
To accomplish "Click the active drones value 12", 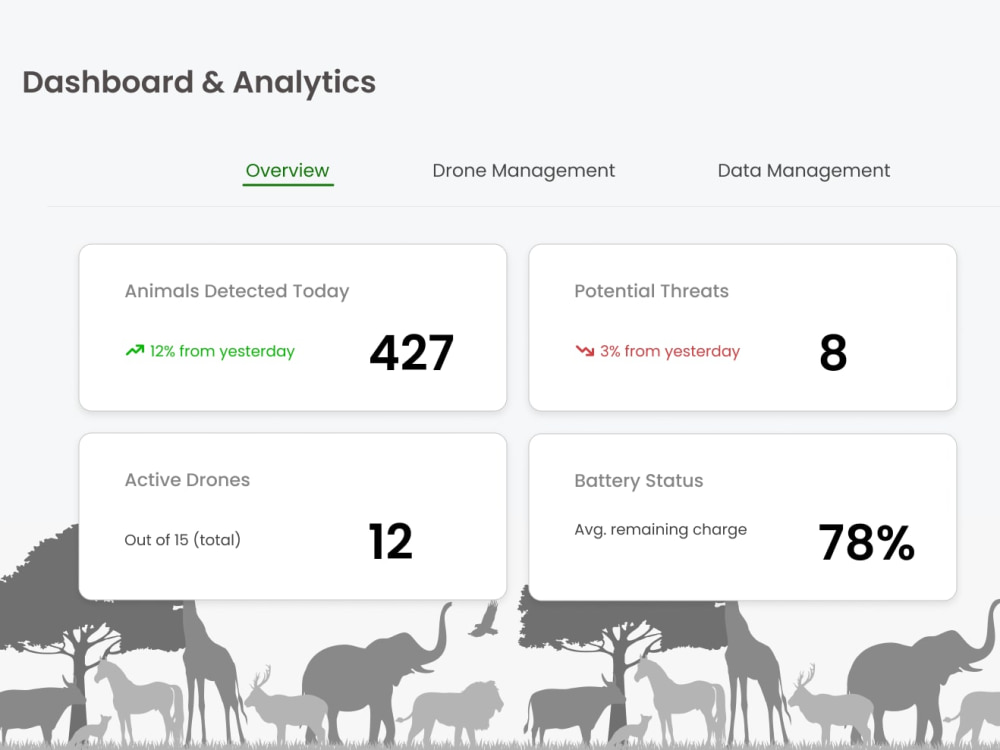I will [390, 541].
